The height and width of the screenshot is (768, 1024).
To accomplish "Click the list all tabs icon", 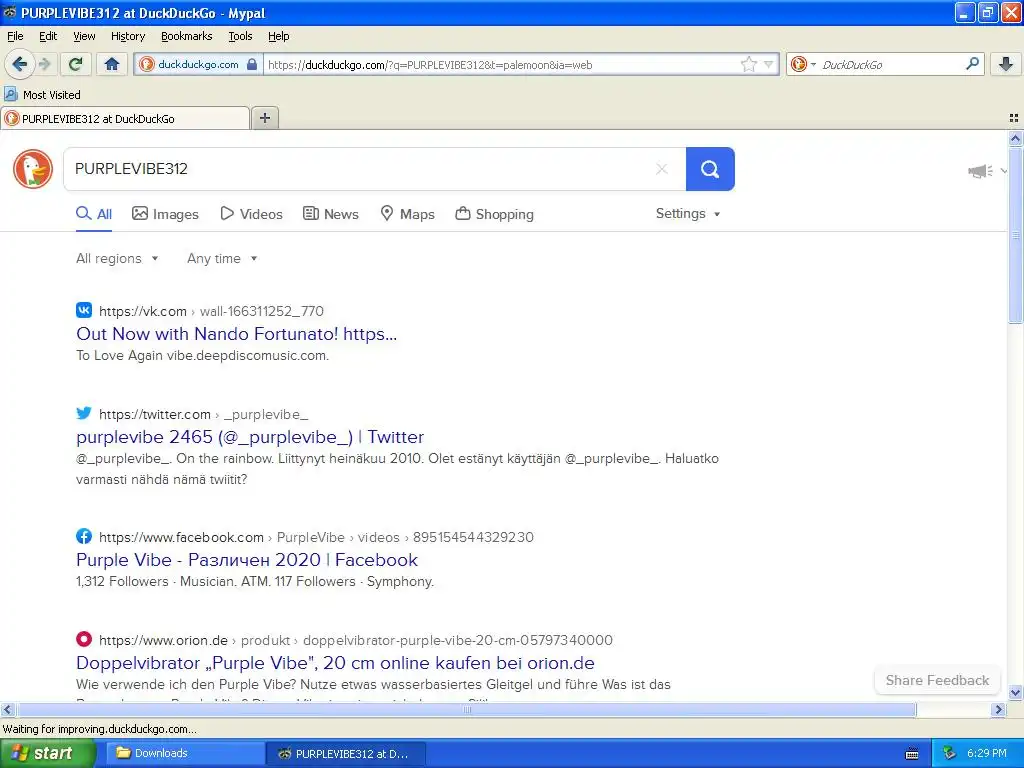I will [x=1014, y=118].
